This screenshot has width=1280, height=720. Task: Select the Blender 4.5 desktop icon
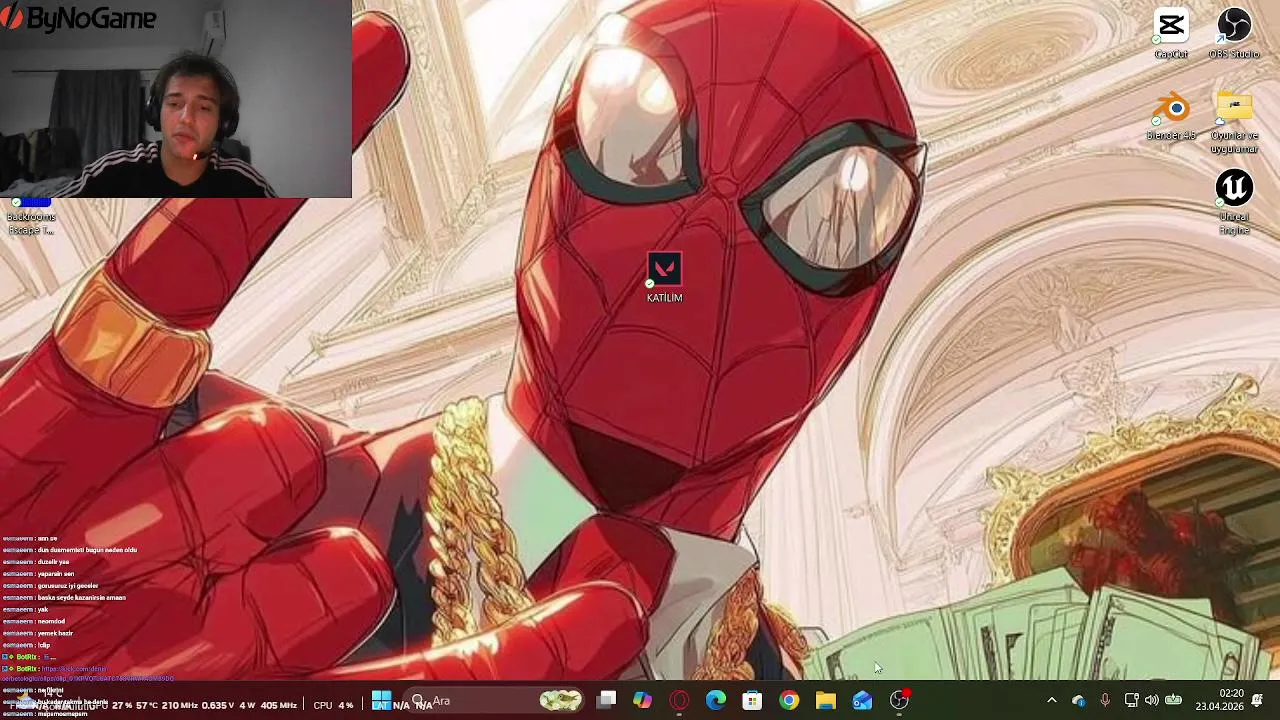coord(1171,115)
